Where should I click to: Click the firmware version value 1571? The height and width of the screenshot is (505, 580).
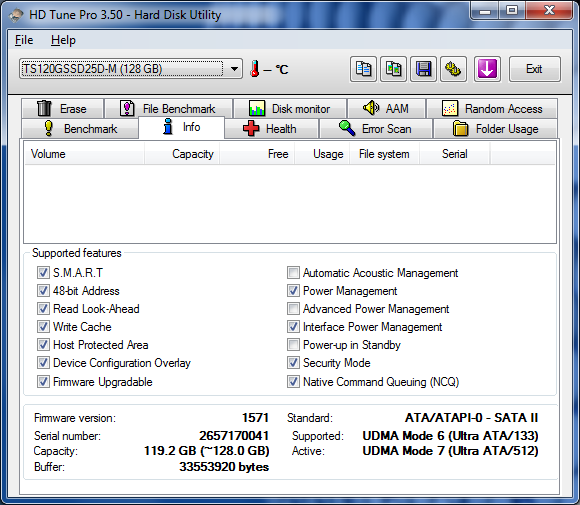pyautogui.click(x=255, y=418)
